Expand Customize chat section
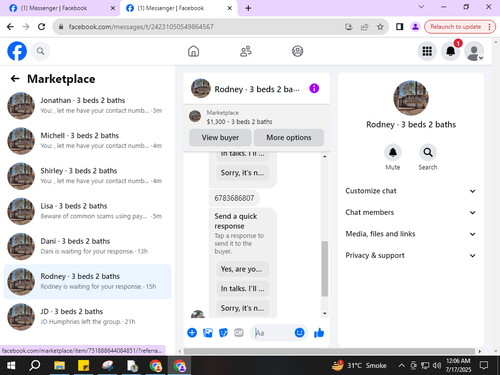500x375 pixels. (410, 191)
